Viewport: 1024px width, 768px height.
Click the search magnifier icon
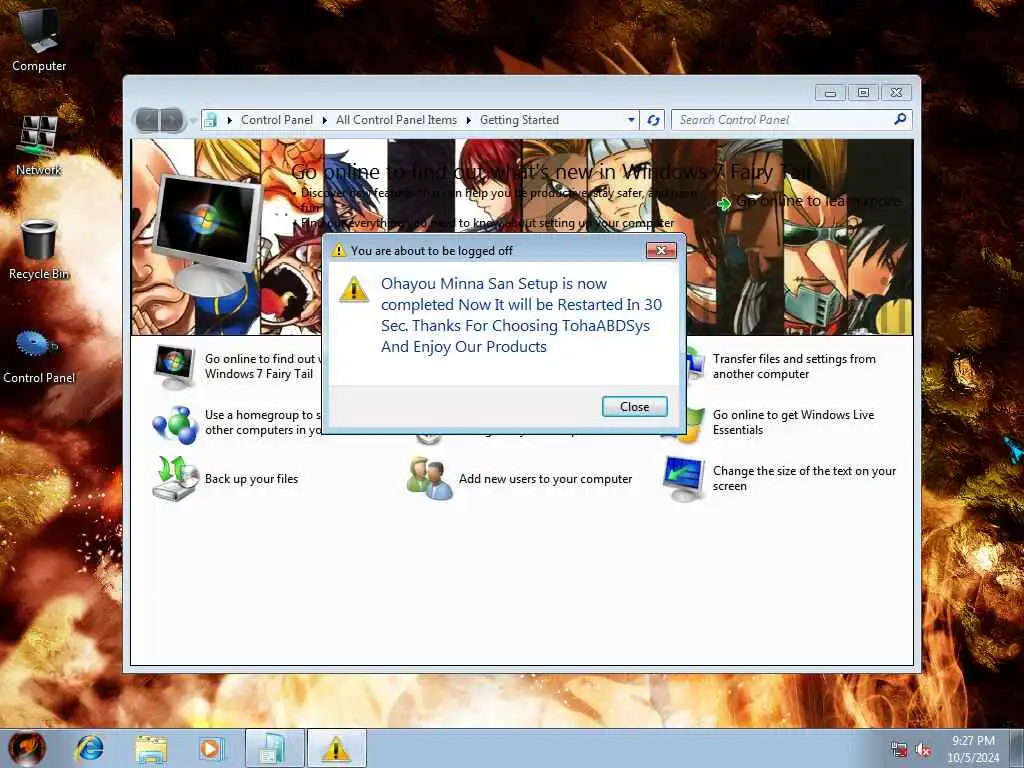tap(900, 119)
